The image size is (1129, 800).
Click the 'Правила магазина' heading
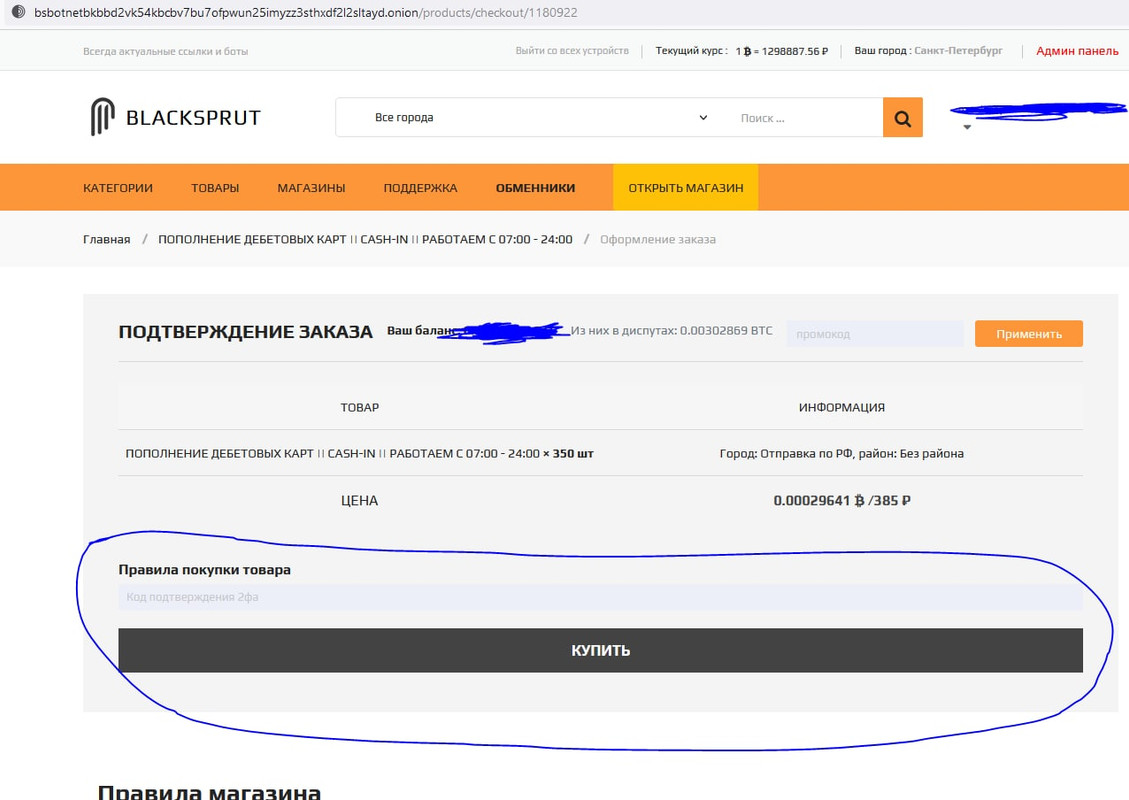coord(210,791)
